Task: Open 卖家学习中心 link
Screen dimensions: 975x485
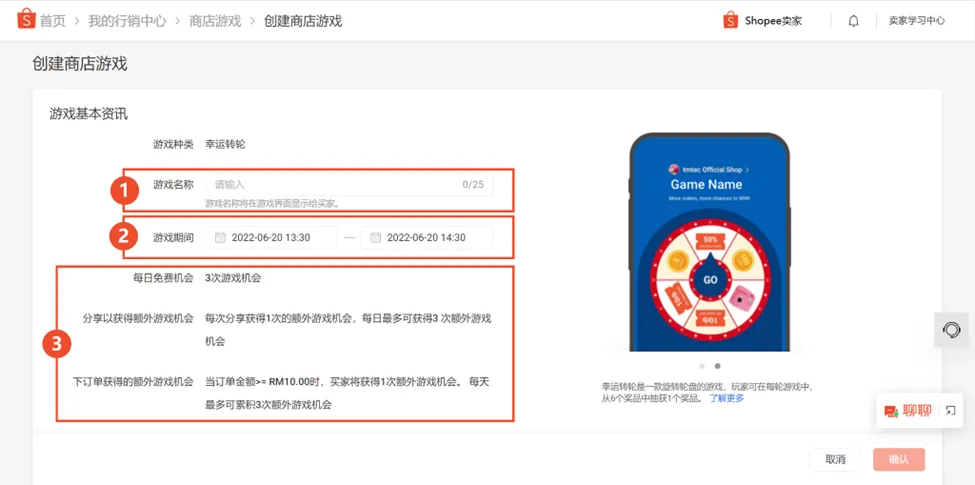Action: 917,21
